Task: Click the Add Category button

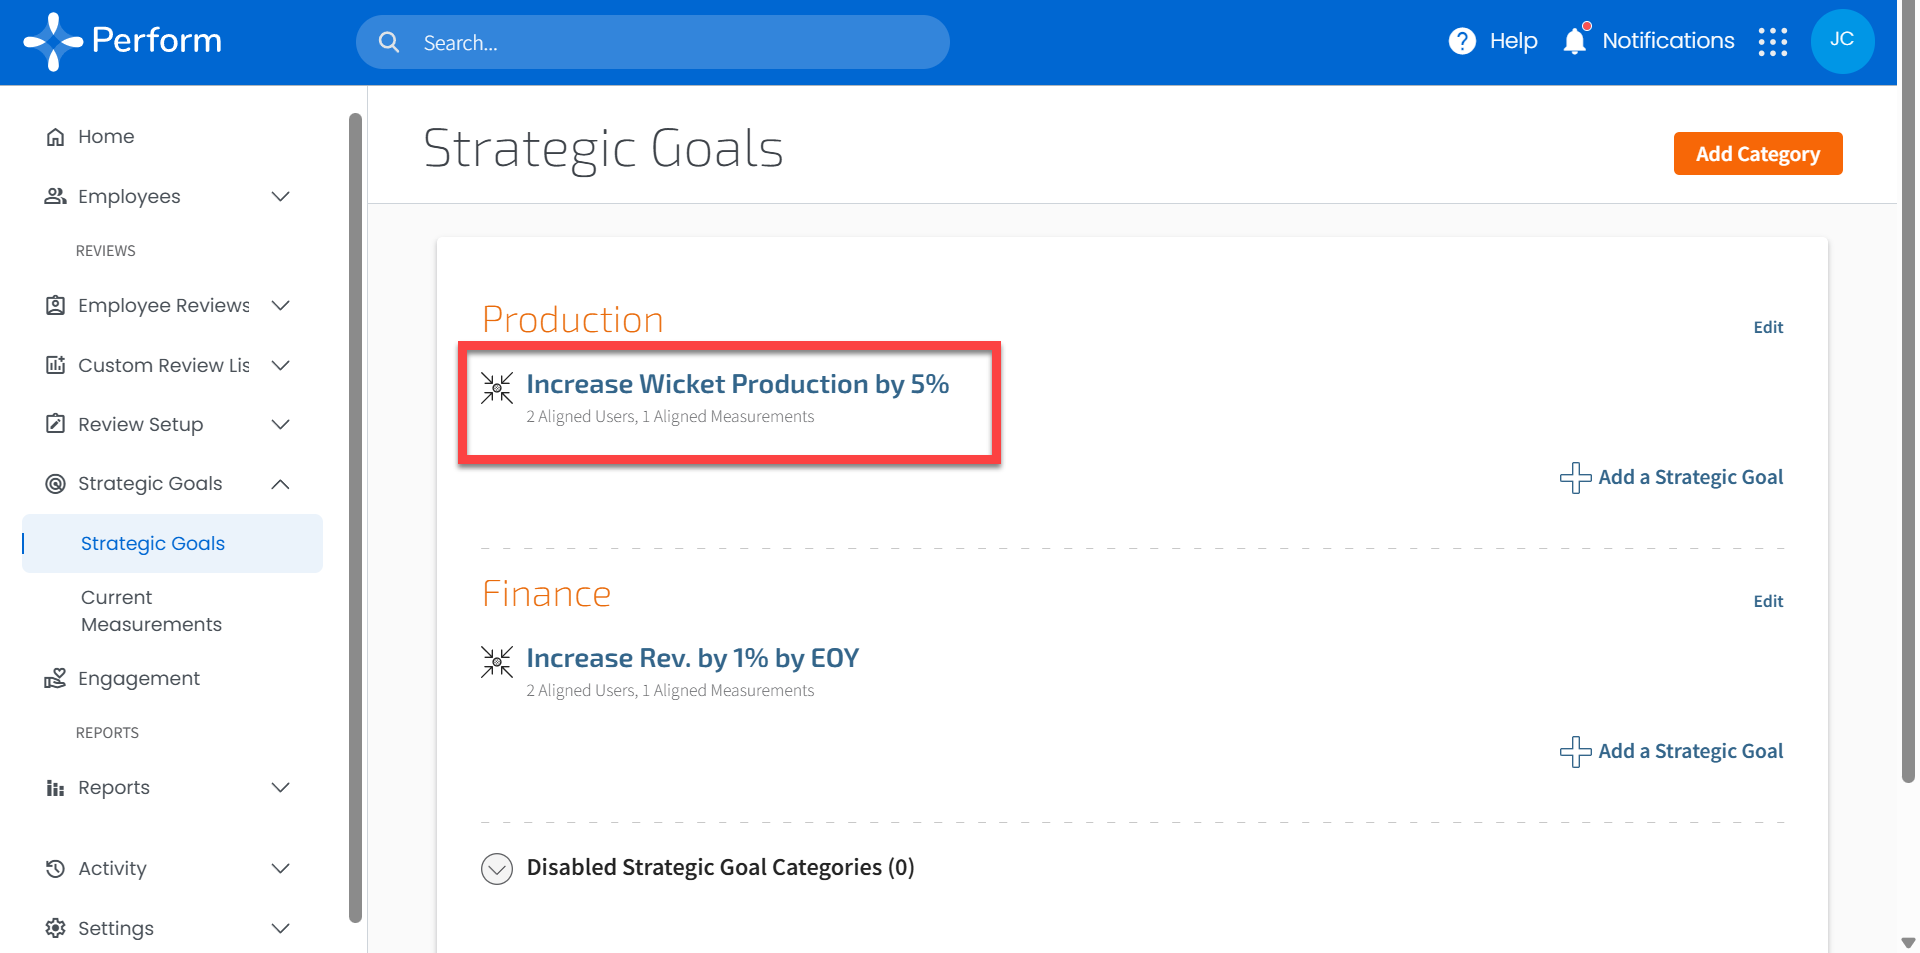Action: click(1757, 154)
